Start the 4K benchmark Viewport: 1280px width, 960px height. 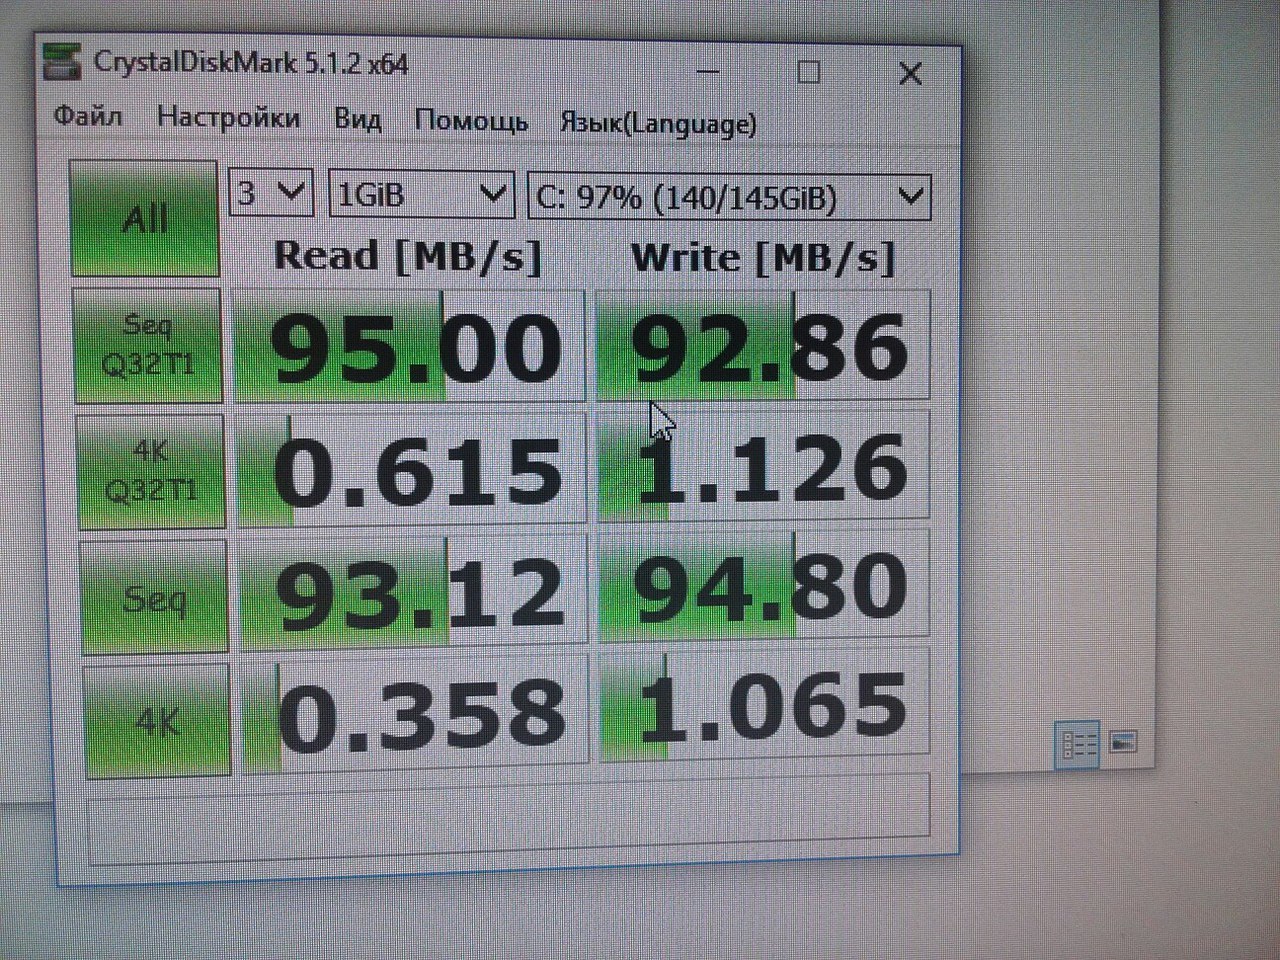[157, 720]
